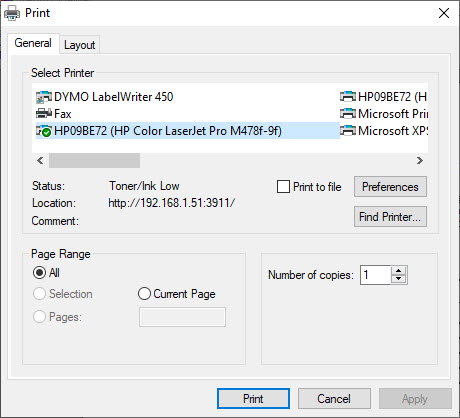Screen dimensions: 460x418
Task: Select default HP Color LaserJet Pro icon
Action: (44, 131)
